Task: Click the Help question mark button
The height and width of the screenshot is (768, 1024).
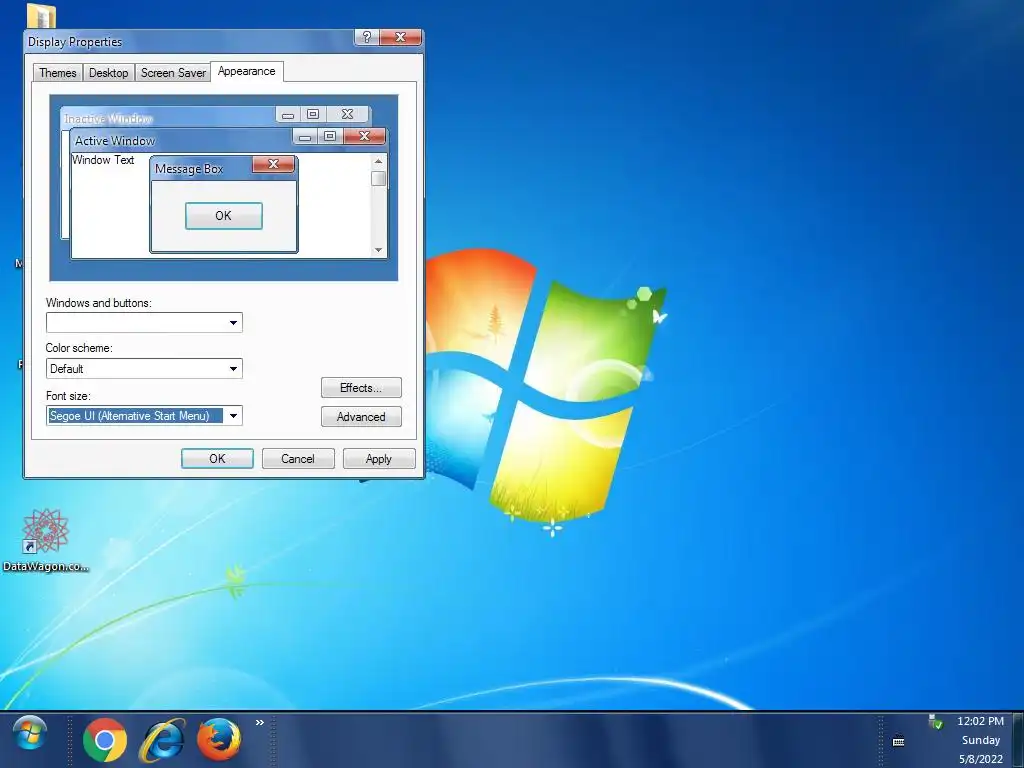Action: [366, 37]
